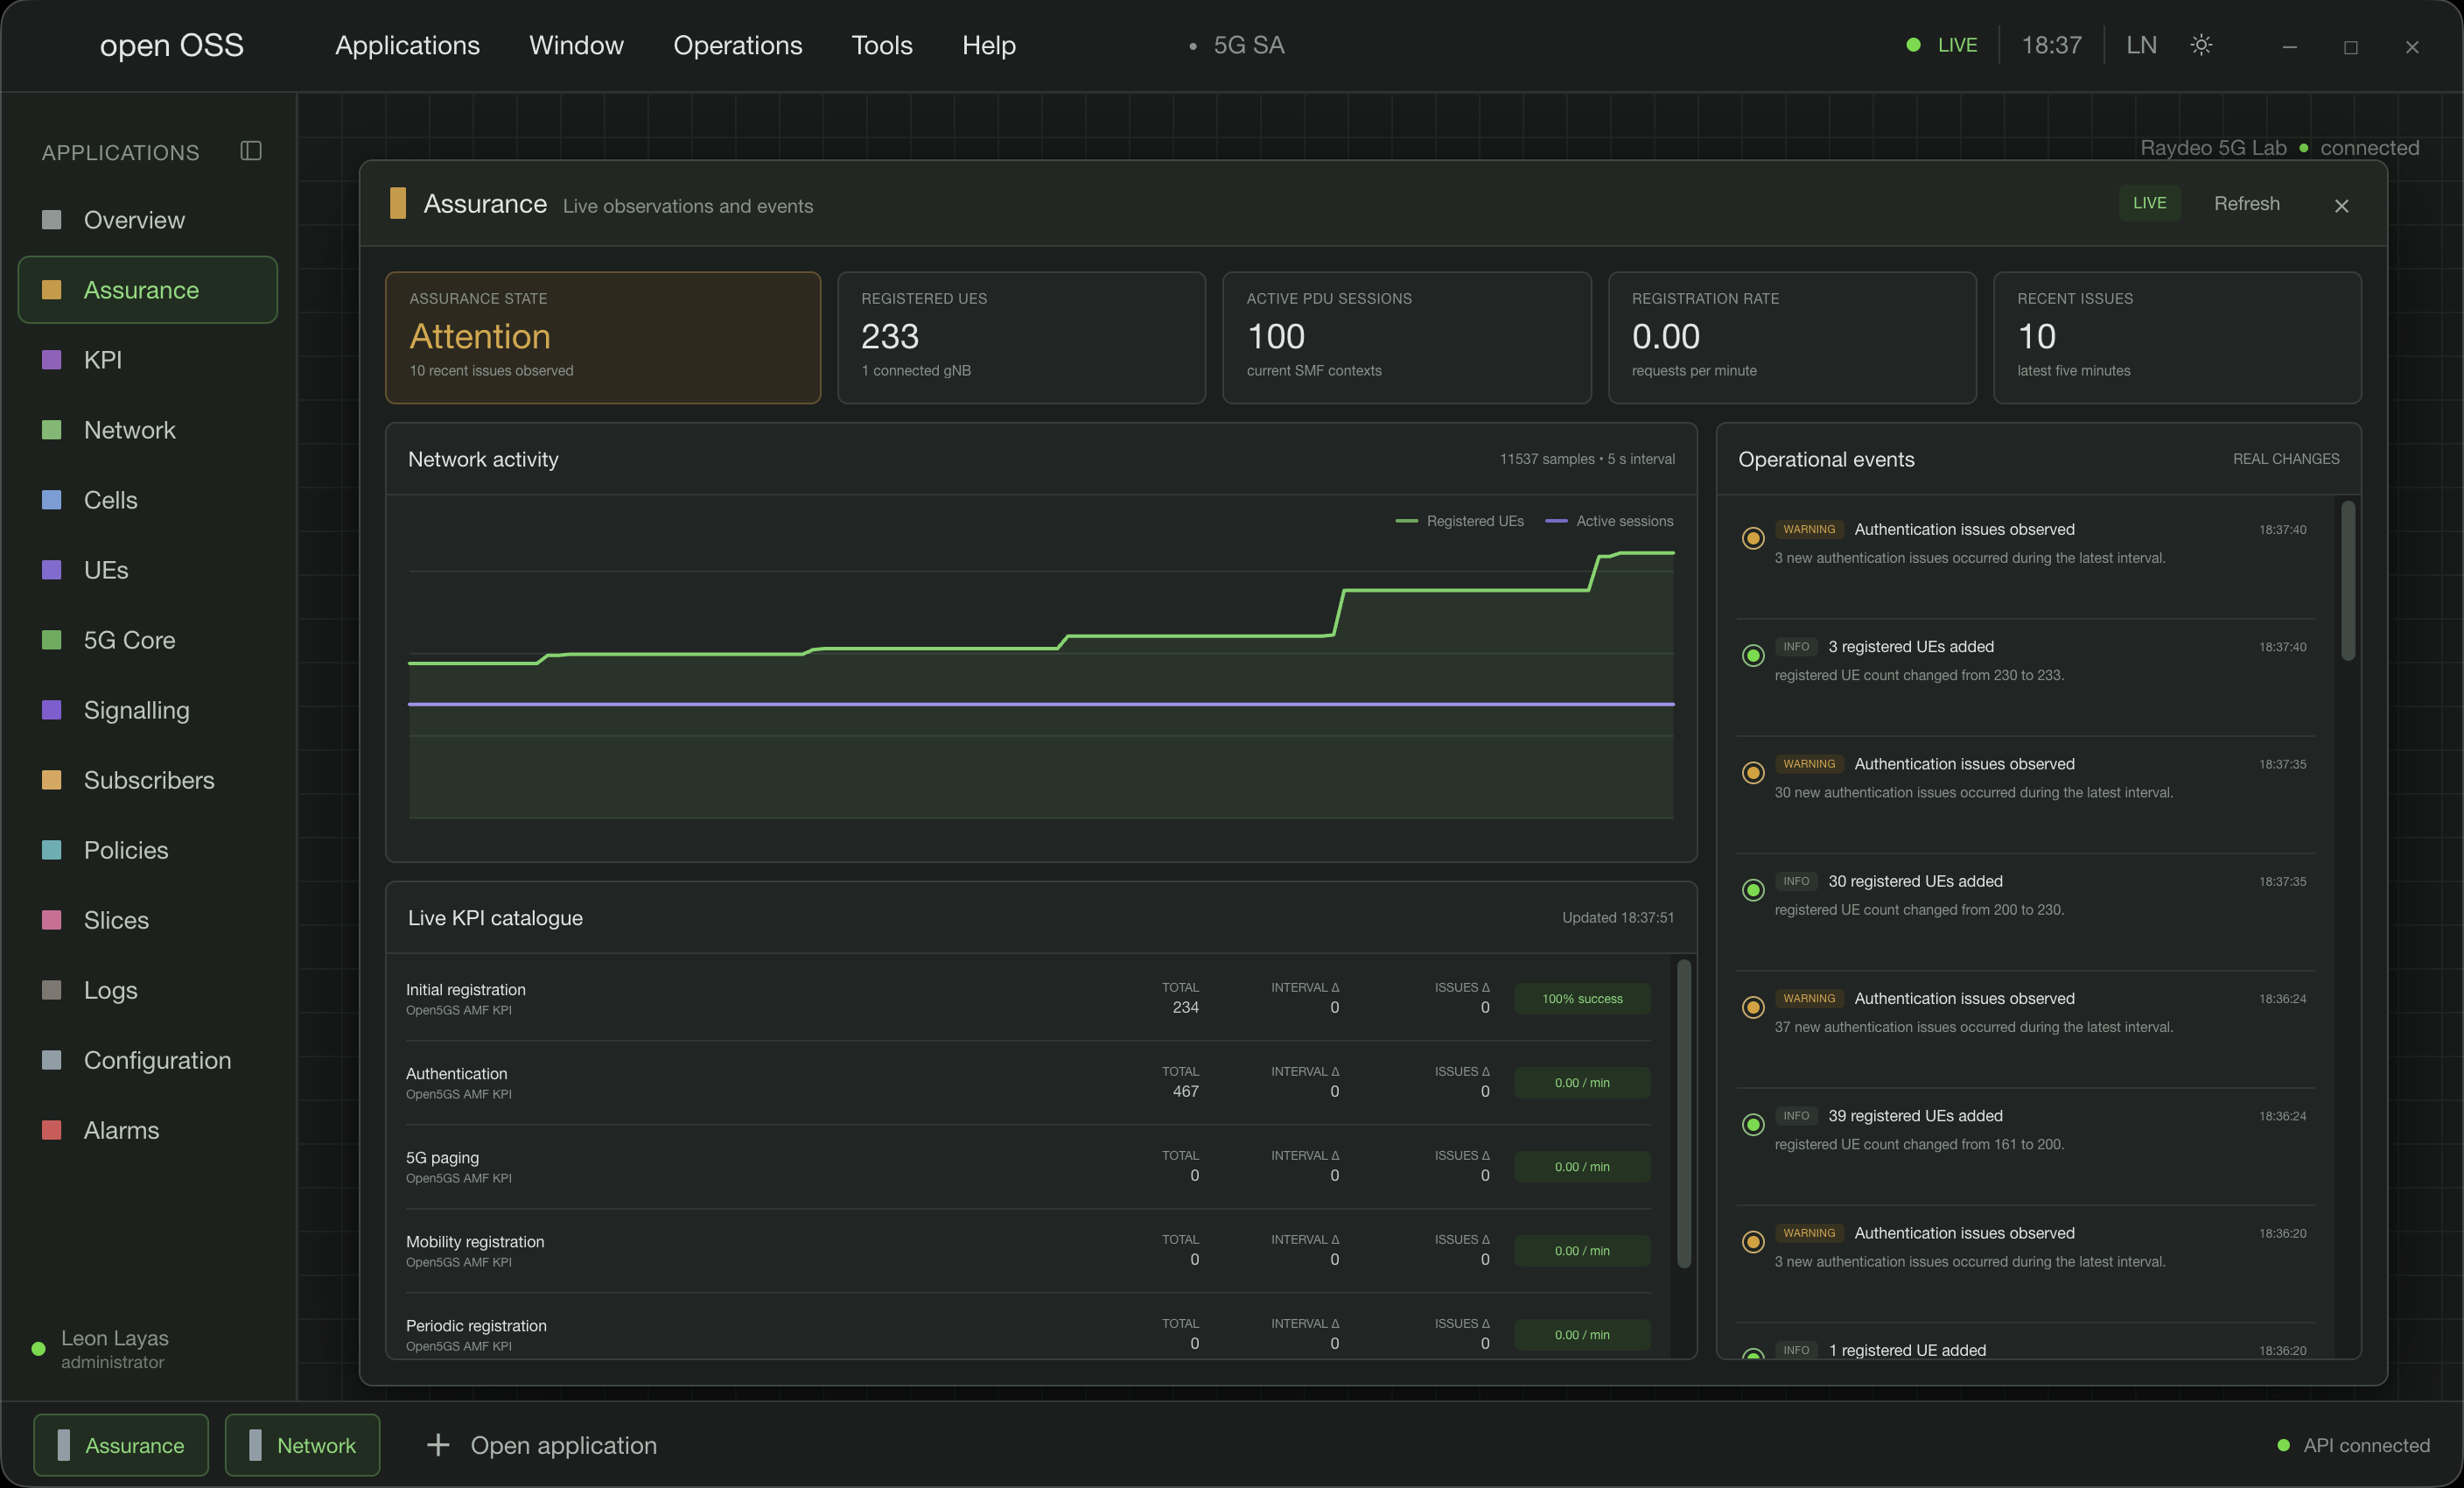Switch to the Network taskbar tab

(302, 1445)
